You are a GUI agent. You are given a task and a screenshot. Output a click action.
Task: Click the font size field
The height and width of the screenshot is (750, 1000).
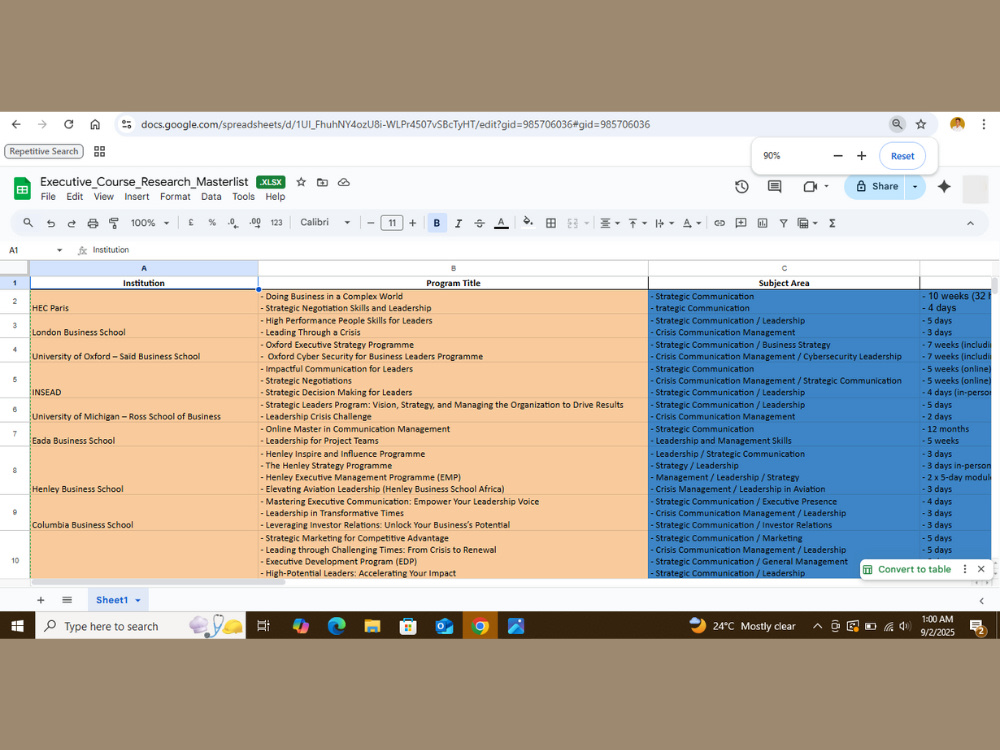(392, 223)
